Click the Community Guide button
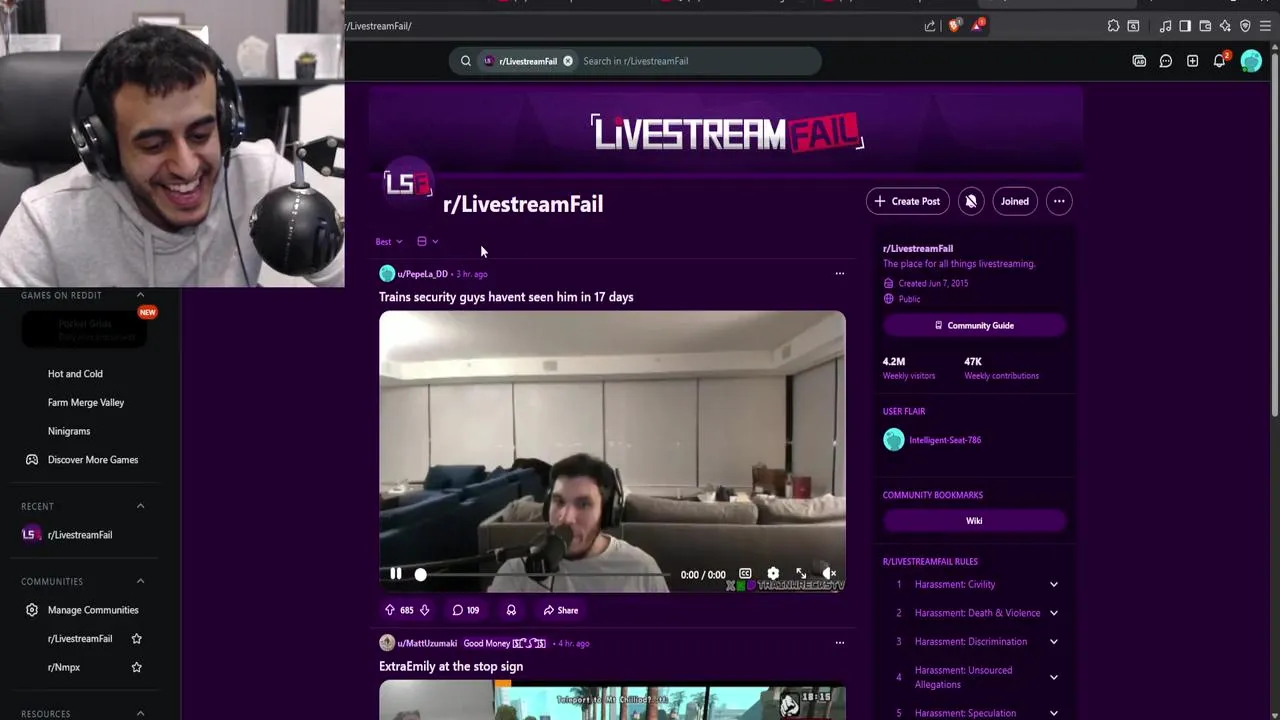 click(974, 325)
